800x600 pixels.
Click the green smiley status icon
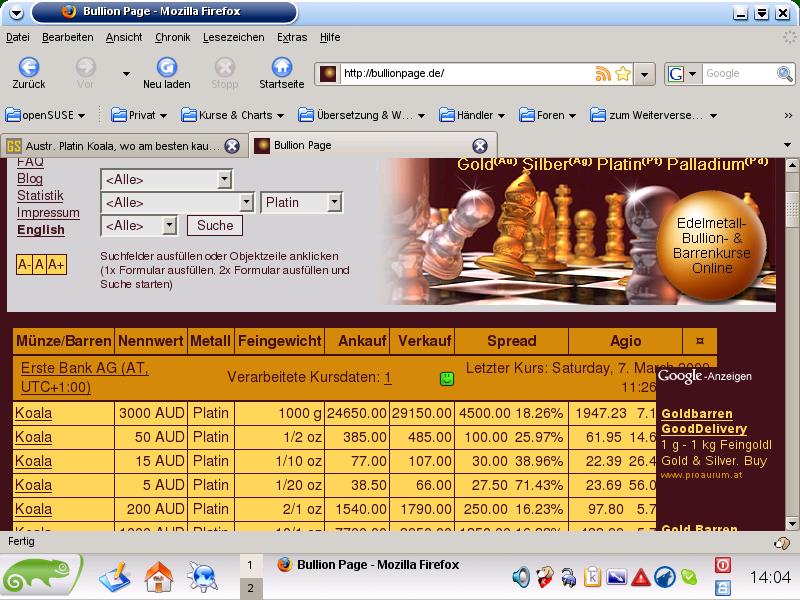(447, 379)
